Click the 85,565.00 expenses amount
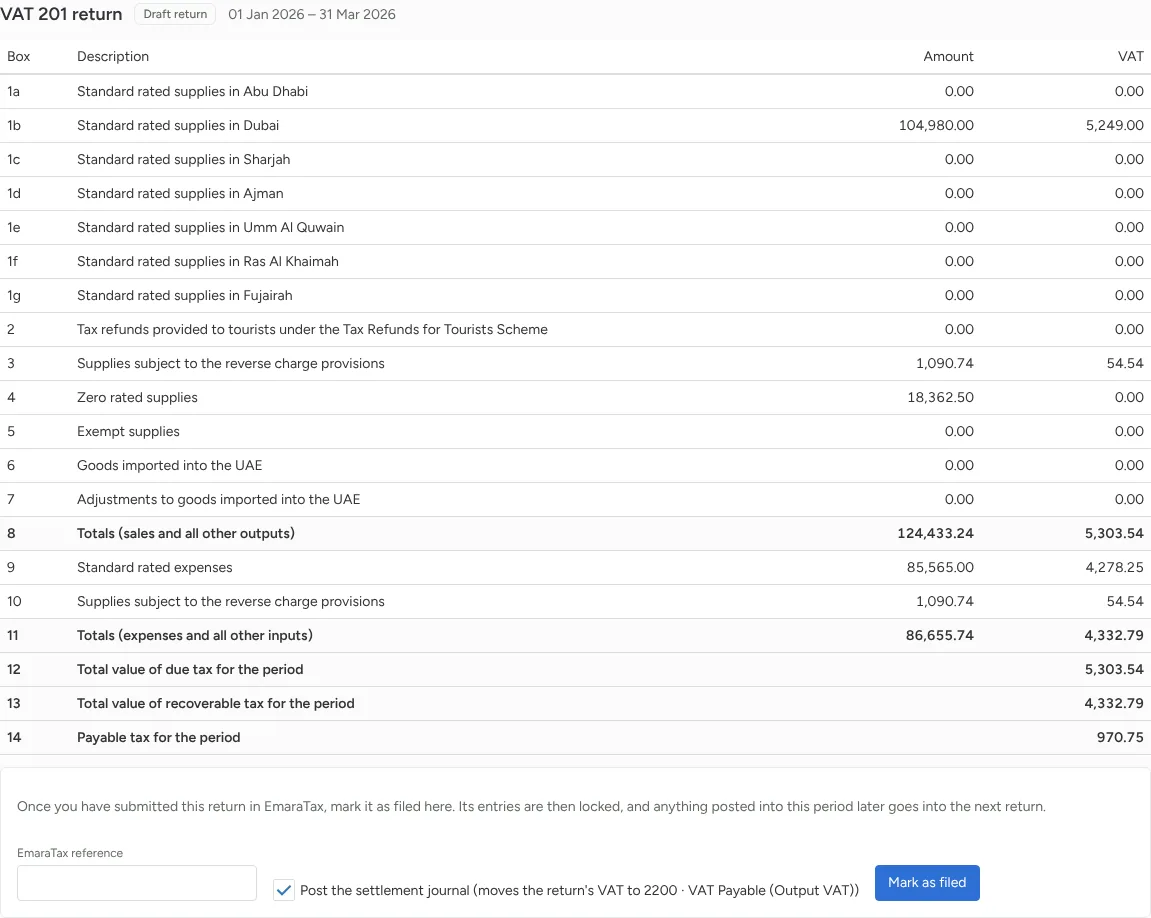This screenshot has height=918, width=1151. 940,567
